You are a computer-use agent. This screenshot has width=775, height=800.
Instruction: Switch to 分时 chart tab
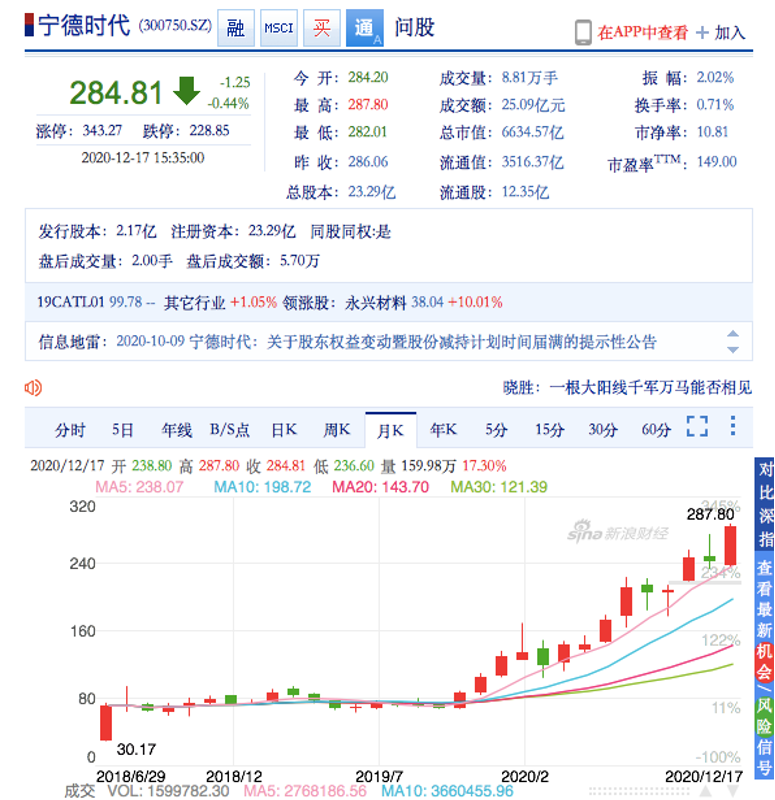point(70,430)
